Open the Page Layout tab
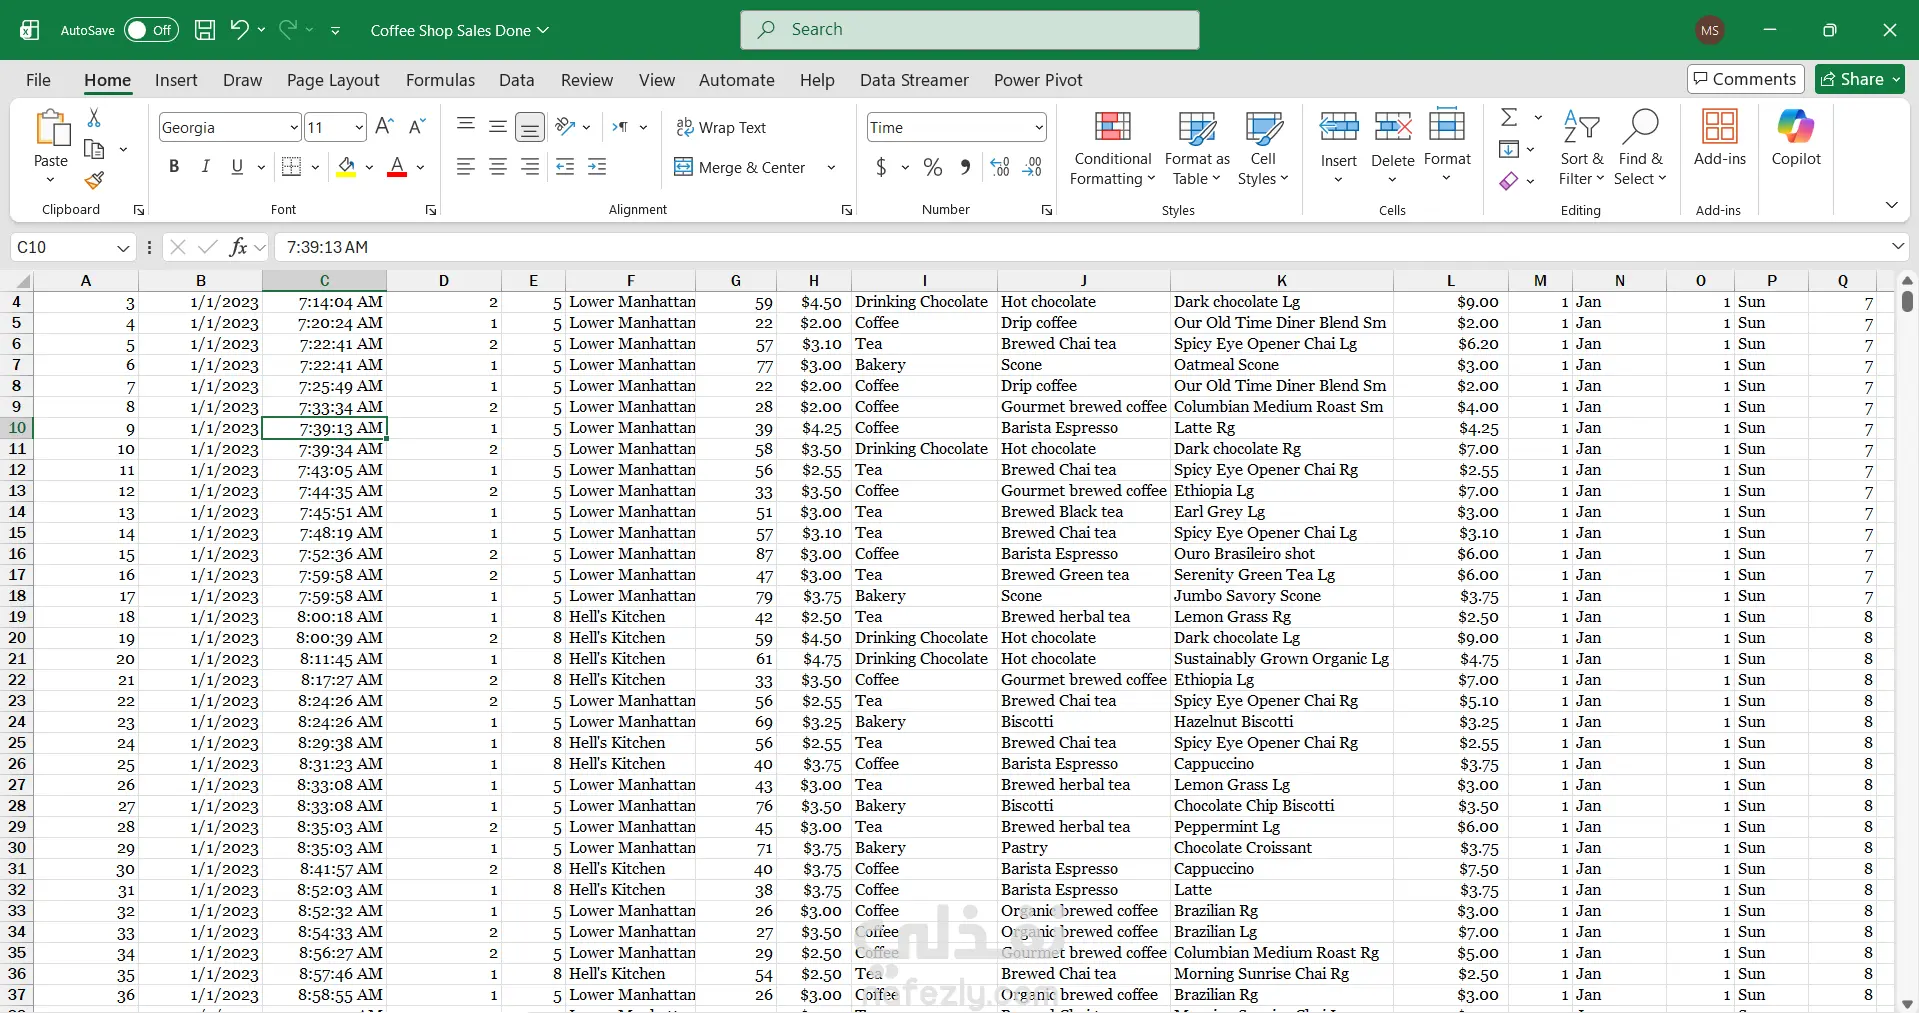This screenshot has width=1919, height=1013. (333, 80)
